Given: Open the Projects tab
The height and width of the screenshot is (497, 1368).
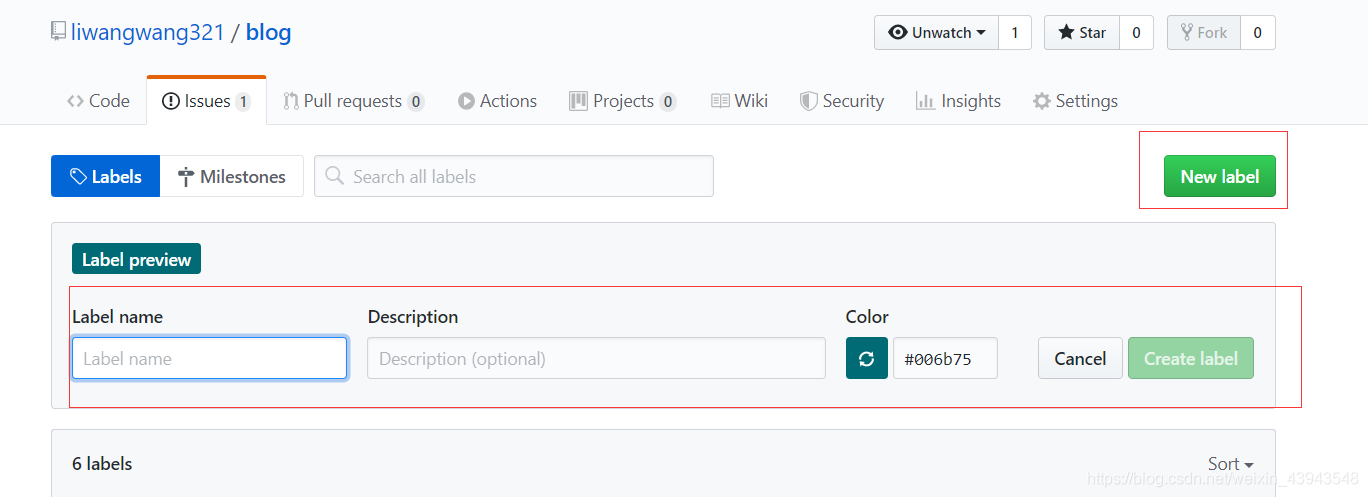Looking at the screenshot, I should [x=623, y=101].
